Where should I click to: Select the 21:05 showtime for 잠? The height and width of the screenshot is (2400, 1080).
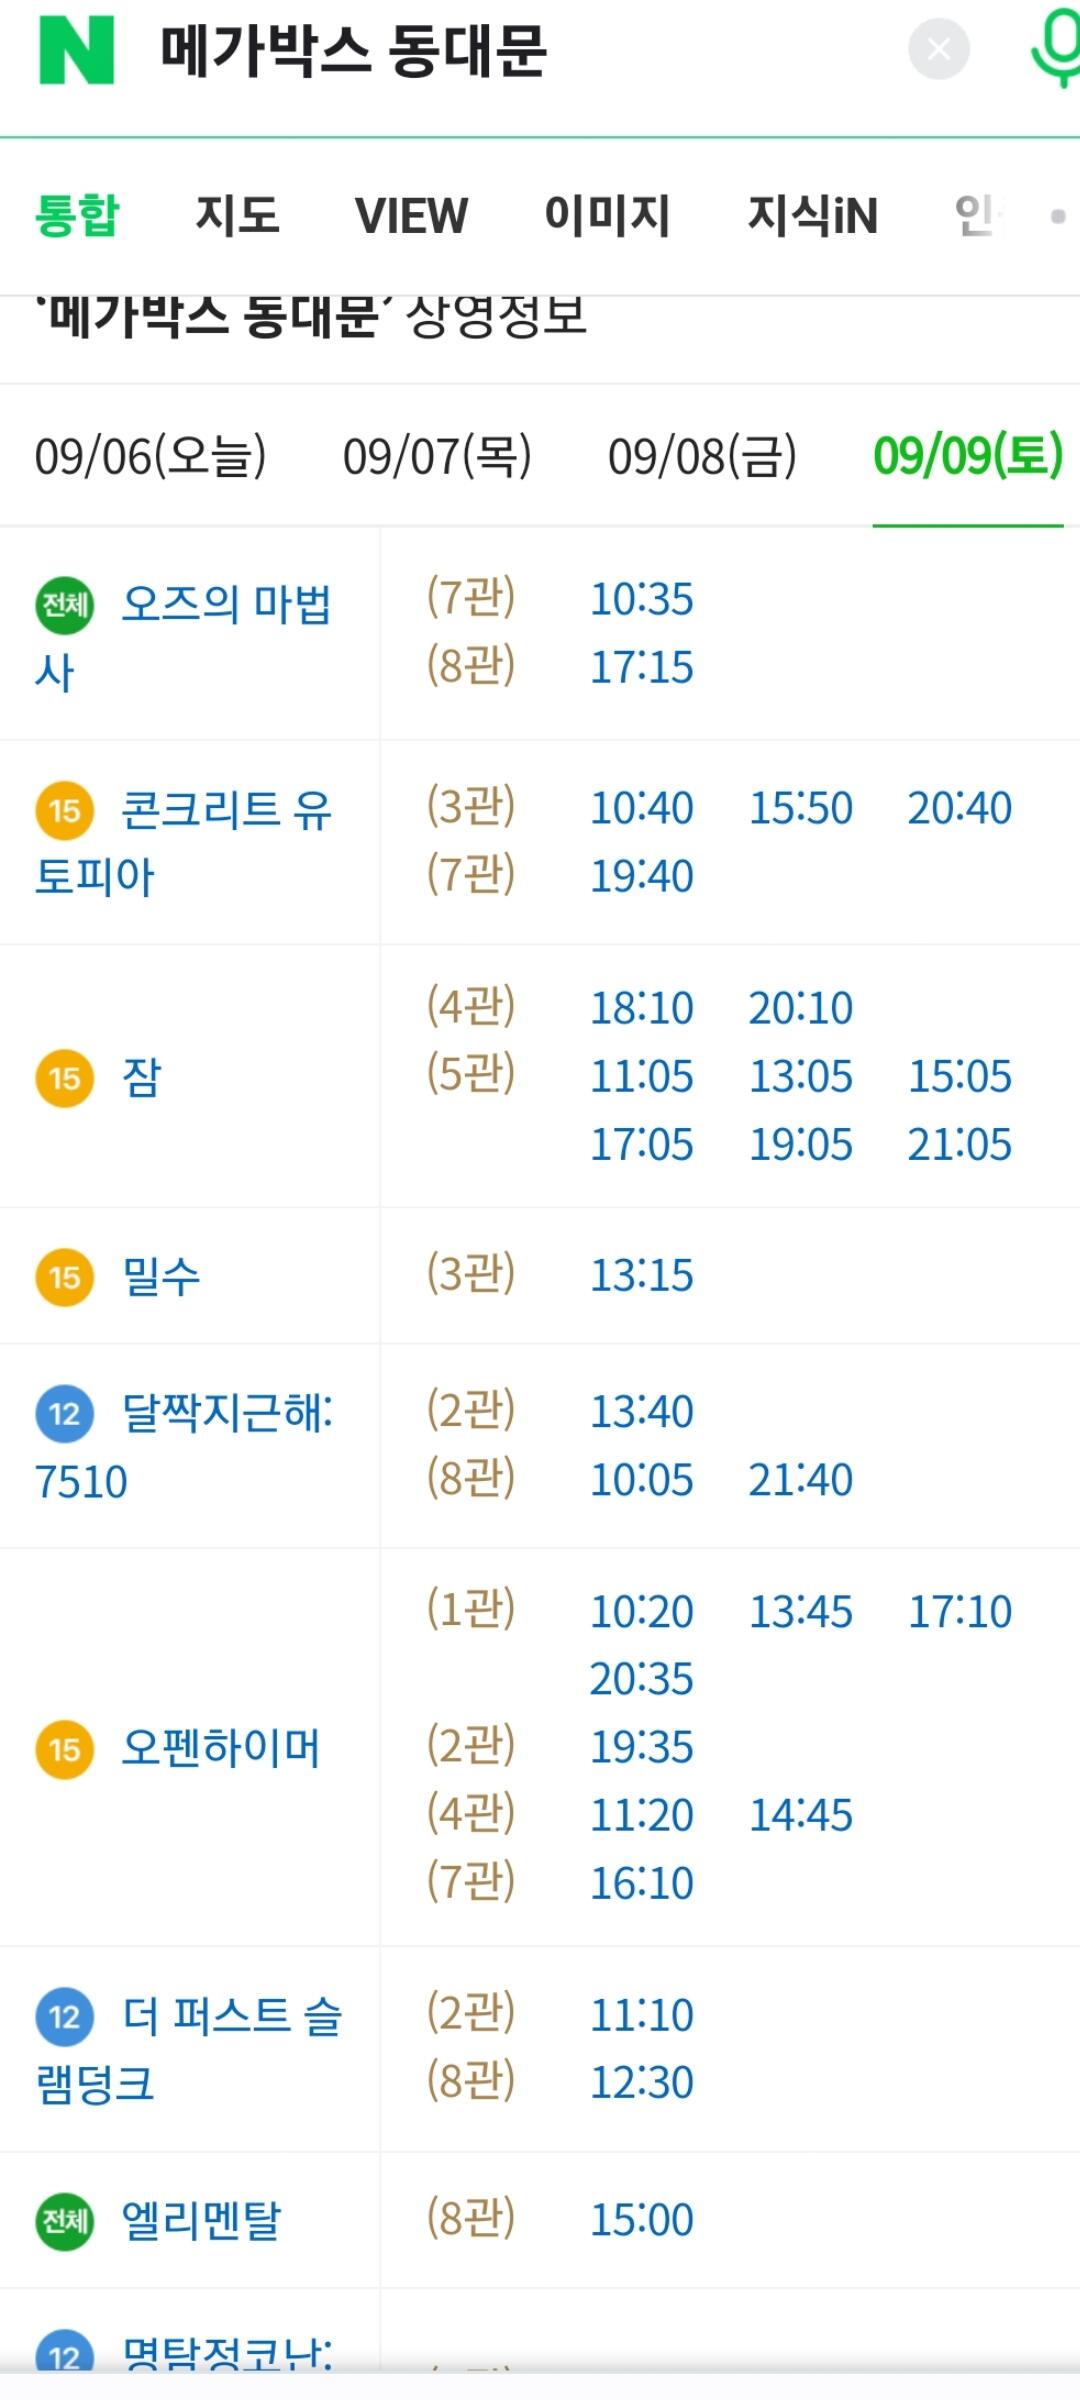(x=959, y=1145)
